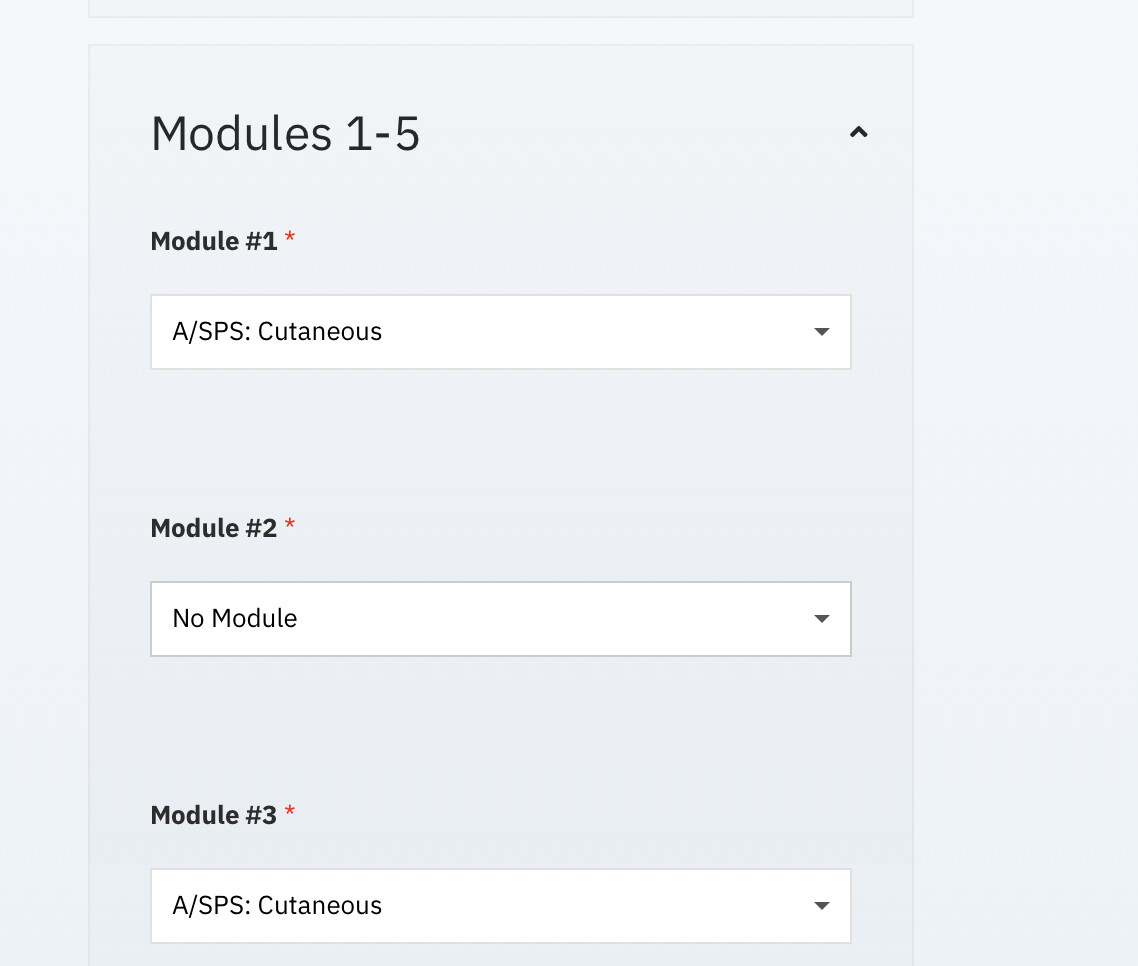Click the Module #3 dropdown arrow
Viewport: 1138px width, 966px height.
point(822,905)
